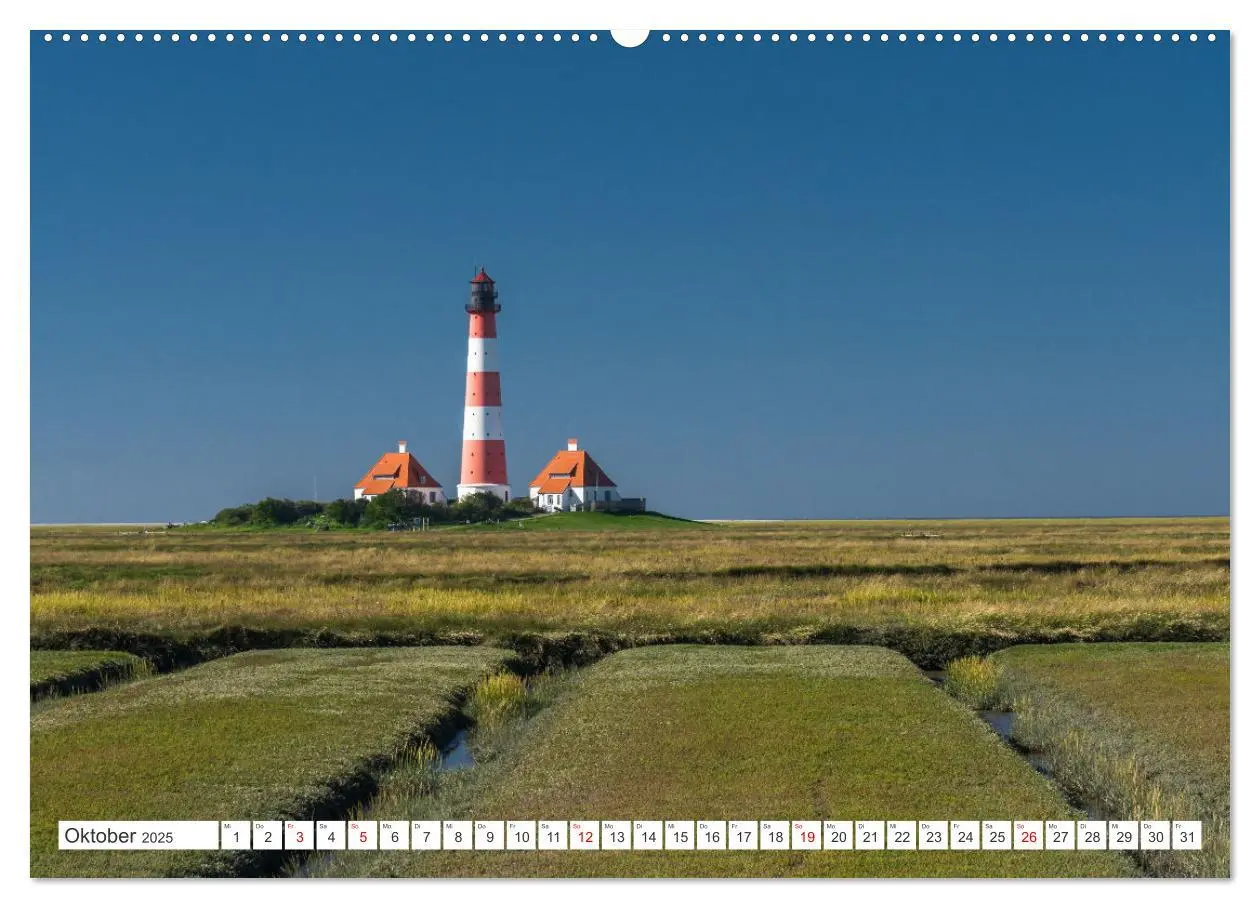
Task: Pick date cell 29 in the strip
Action: [x=1122, y=836]
